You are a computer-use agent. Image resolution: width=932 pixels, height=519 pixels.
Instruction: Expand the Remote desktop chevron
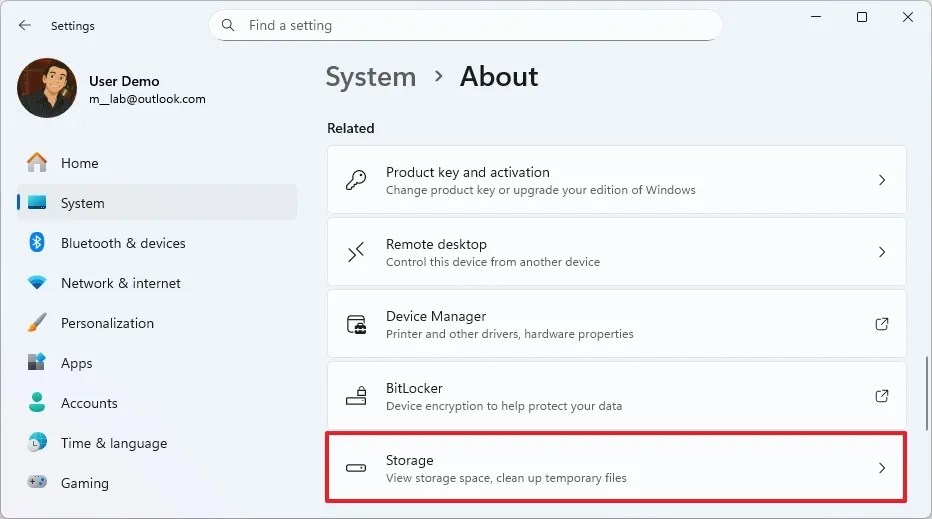tap(882, 252)
